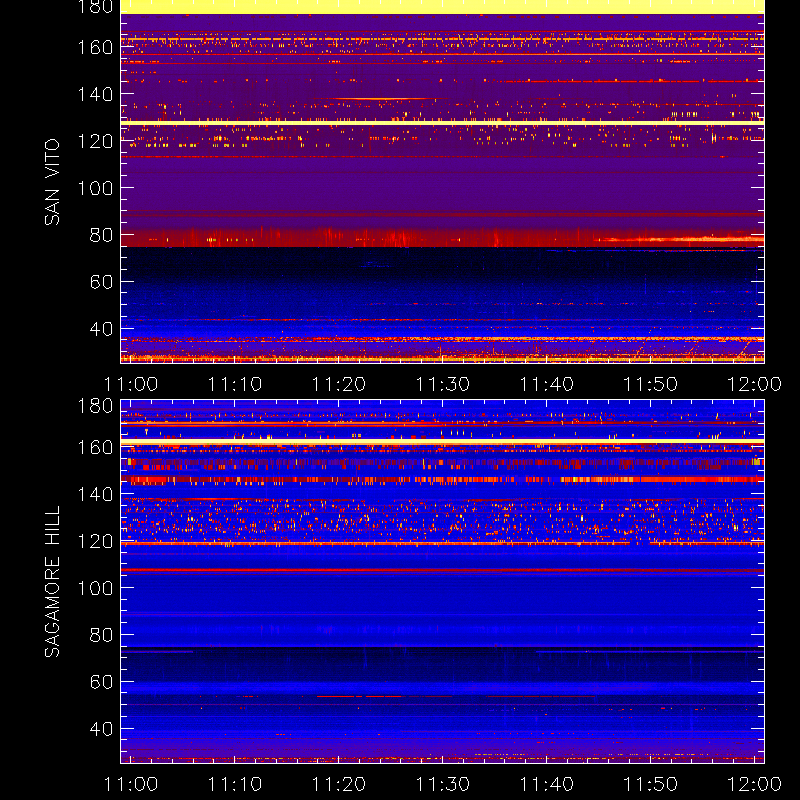Select the 120 tick label on San Vito plot
800x800 pixels.
tap(95, 141)
